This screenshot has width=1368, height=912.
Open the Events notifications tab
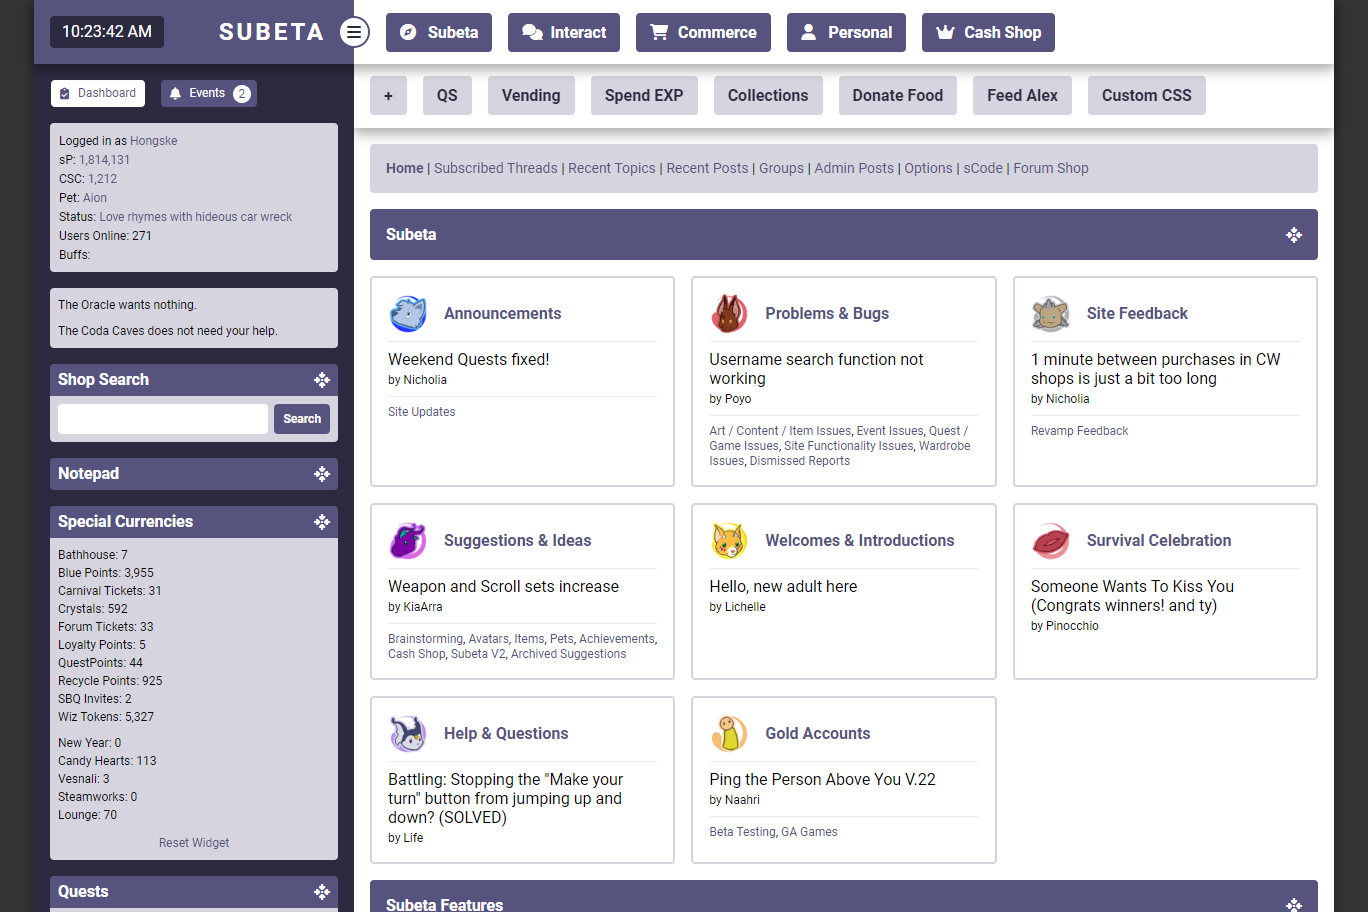209,93
